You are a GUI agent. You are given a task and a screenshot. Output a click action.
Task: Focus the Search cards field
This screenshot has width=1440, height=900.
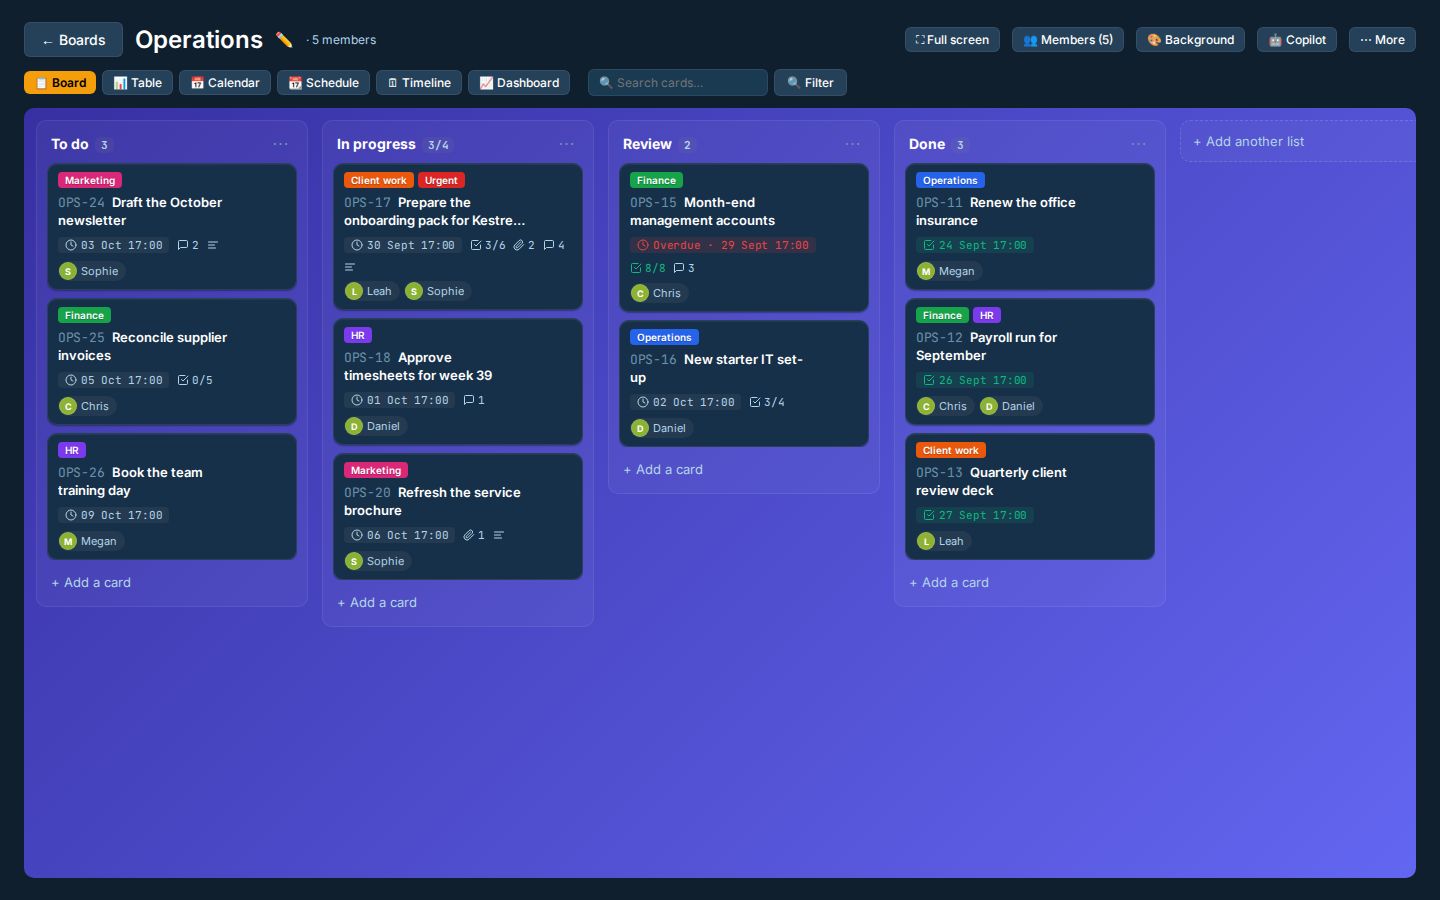point(678,83)
